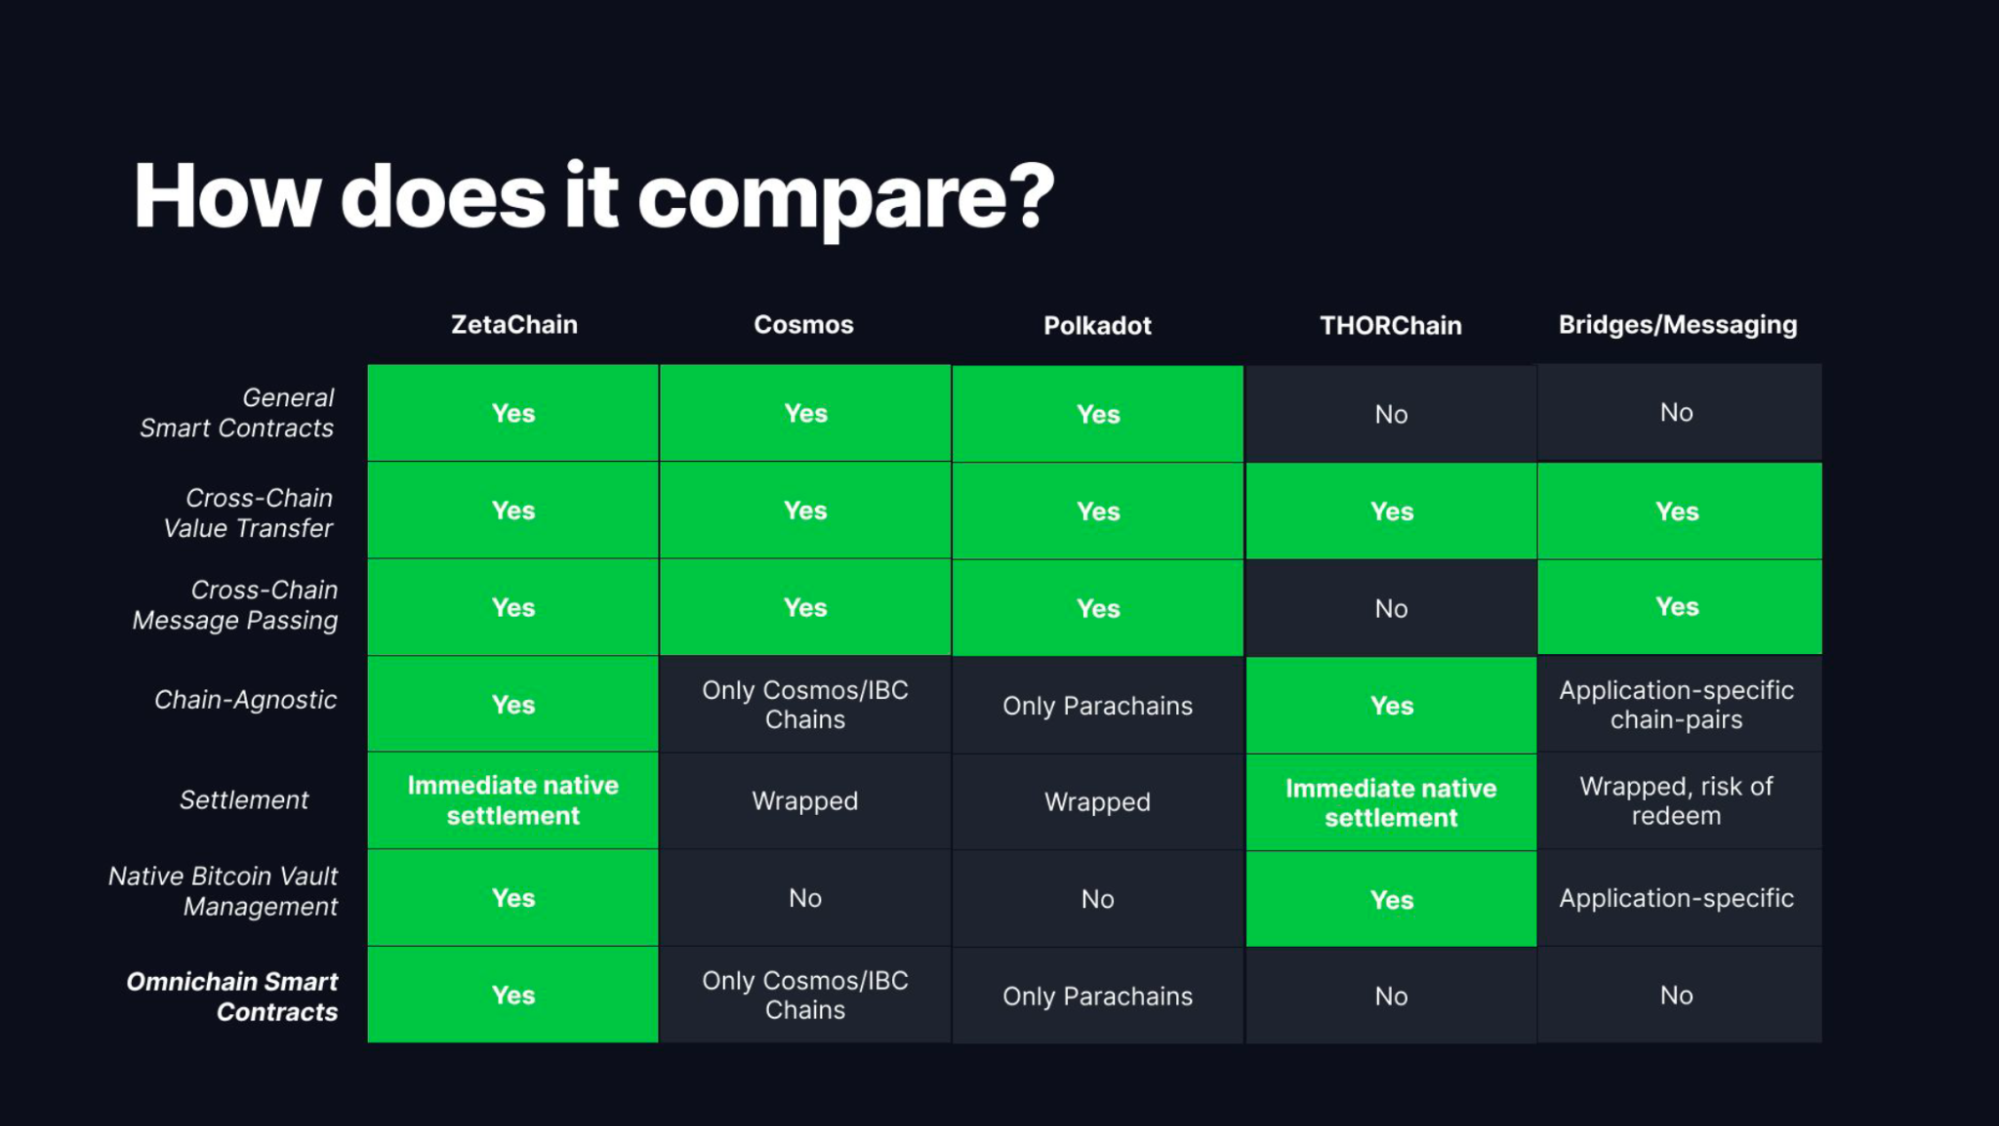Screen dimensions: 1999x1127
Task: Select the THORChain column header
Action: pos(1391,326)
